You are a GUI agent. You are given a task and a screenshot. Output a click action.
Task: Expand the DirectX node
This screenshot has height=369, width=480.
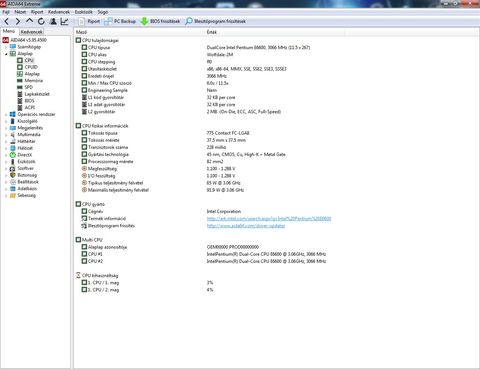click(x=6, y=155)
